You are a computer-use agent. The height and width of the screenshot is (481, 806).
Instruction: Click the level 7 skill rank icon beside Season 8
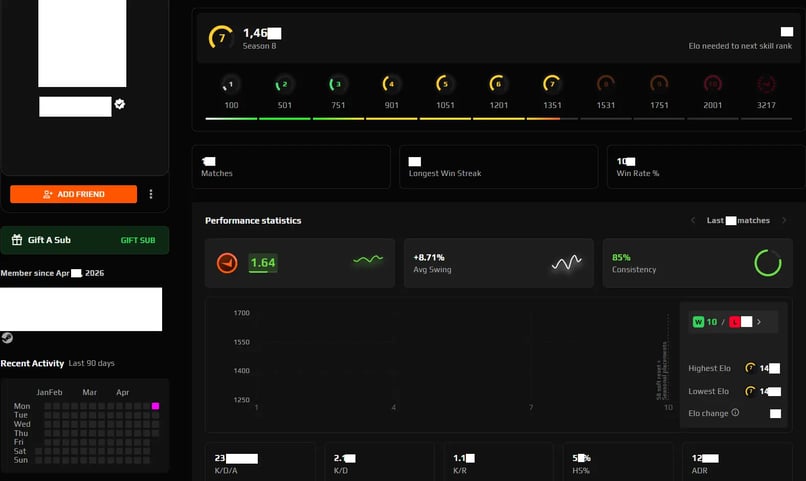221,38
